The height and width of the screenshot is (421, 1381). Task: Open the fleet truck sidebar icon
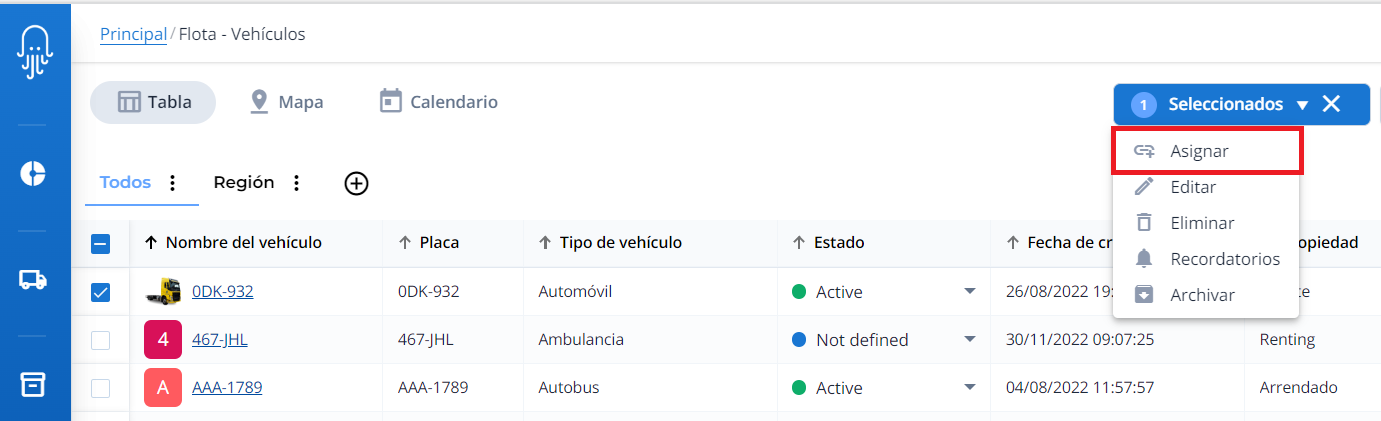(x=33, y=280)
